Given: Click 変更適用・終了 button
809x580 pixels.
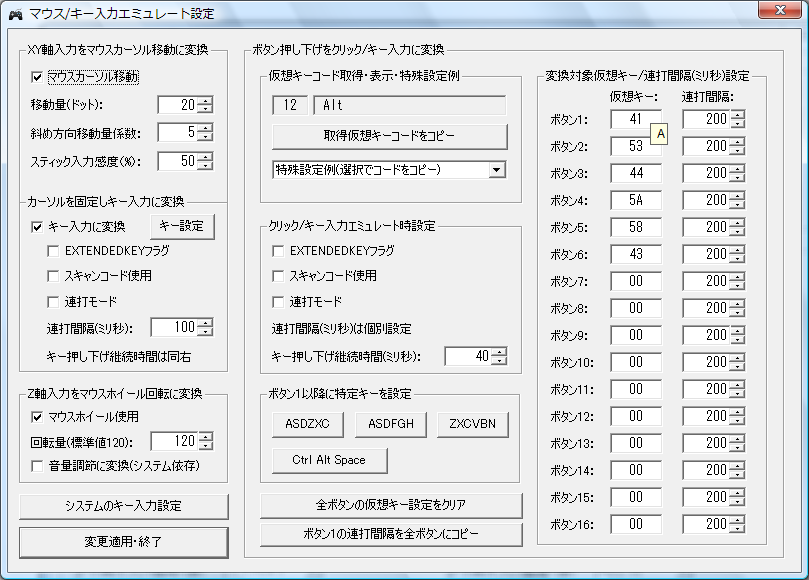Looking at the screenshot, I should pos(124,542).
